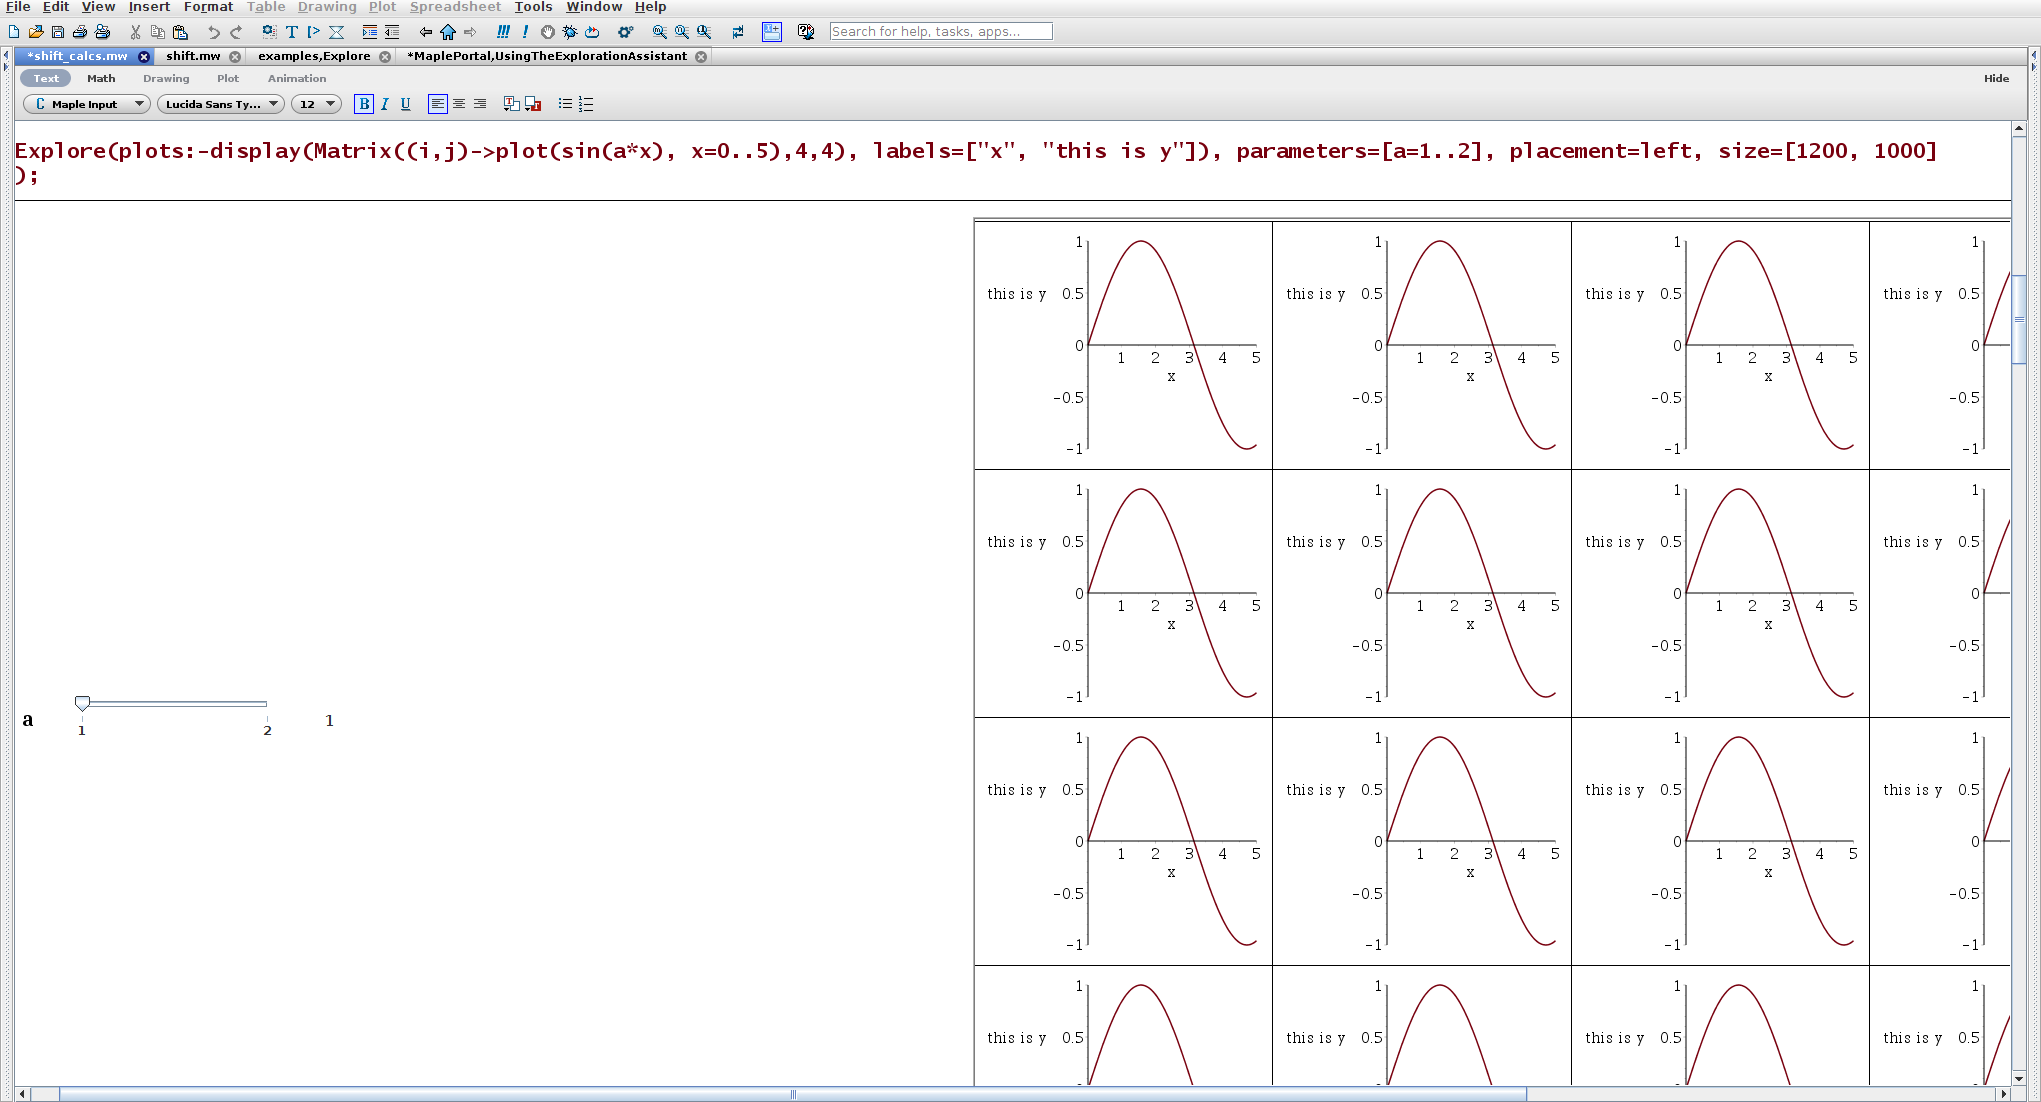Viewport: 2041px width, 1102px height.
Task: Close the shift_calcs.mw tab
Action: [144, 57]
